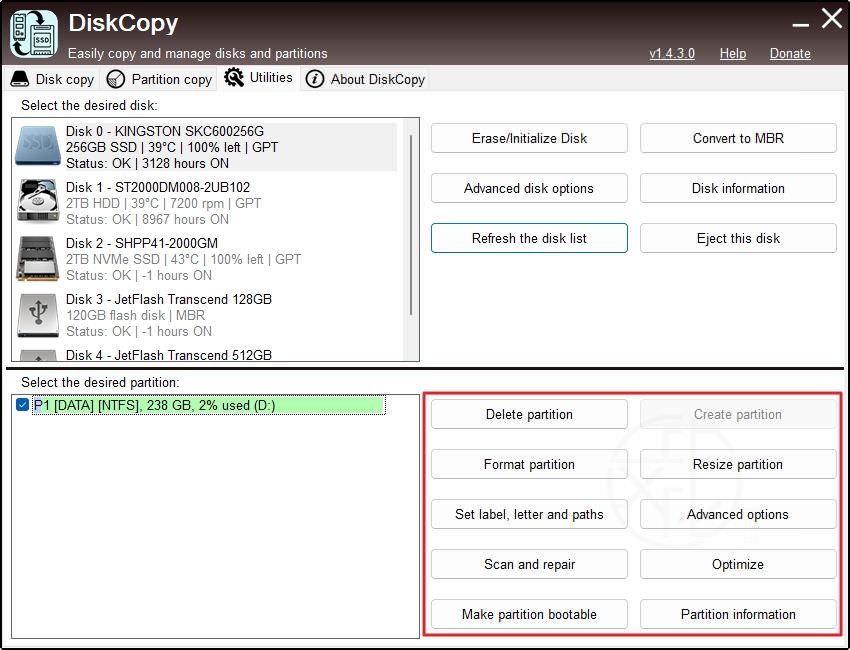Select the Disk 2 SHPP41 NVMe icon
Screen dimensions: 850x650
pos(38,258)
